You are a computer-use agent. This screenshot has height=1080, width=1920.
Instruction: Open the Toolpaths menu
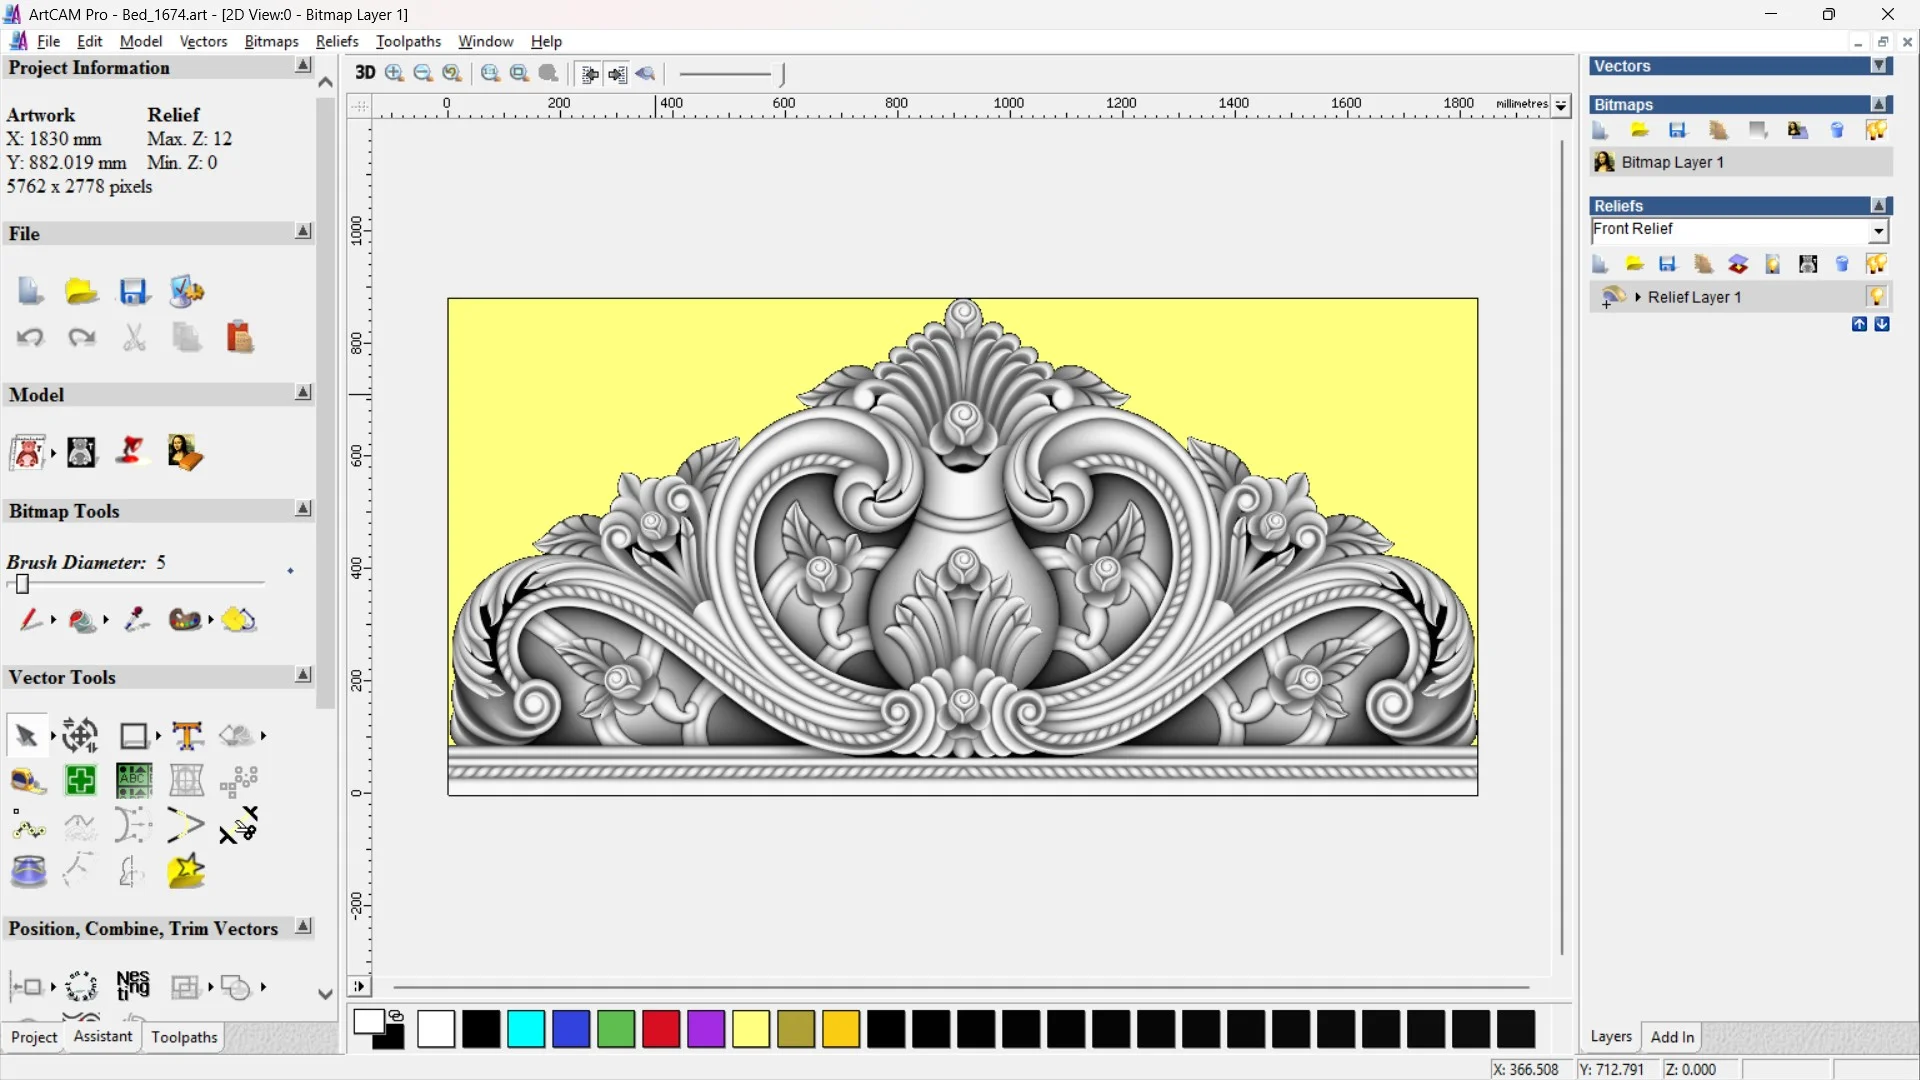(x=408, y=41)
